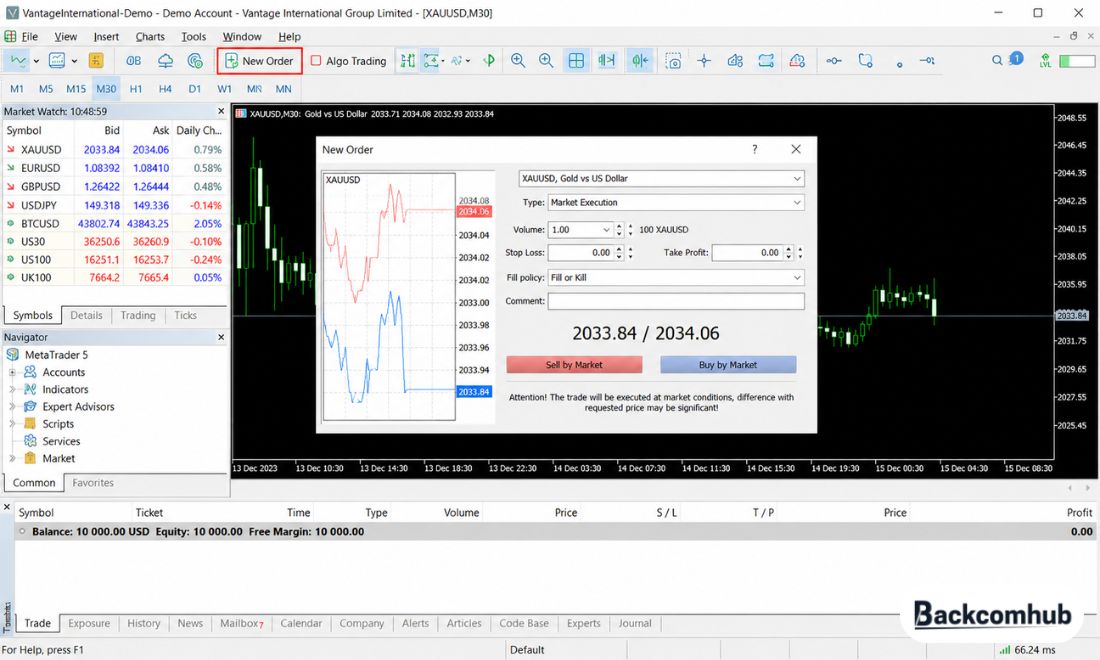1100x660 pixels.
Task: Click the Stop Loss input field
Action: click(581, 252)
